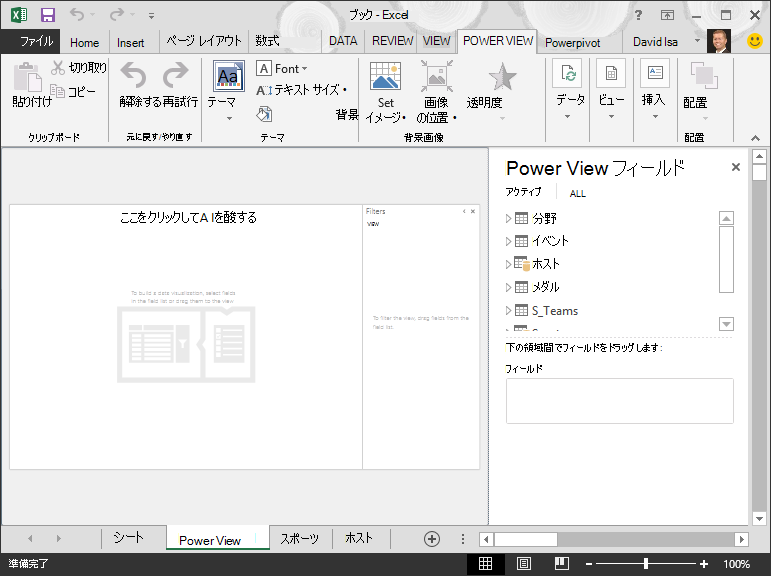Zoom in with the plus button
Screen dimensions: 771x576
pyautogui.click(x=704, y=564)
